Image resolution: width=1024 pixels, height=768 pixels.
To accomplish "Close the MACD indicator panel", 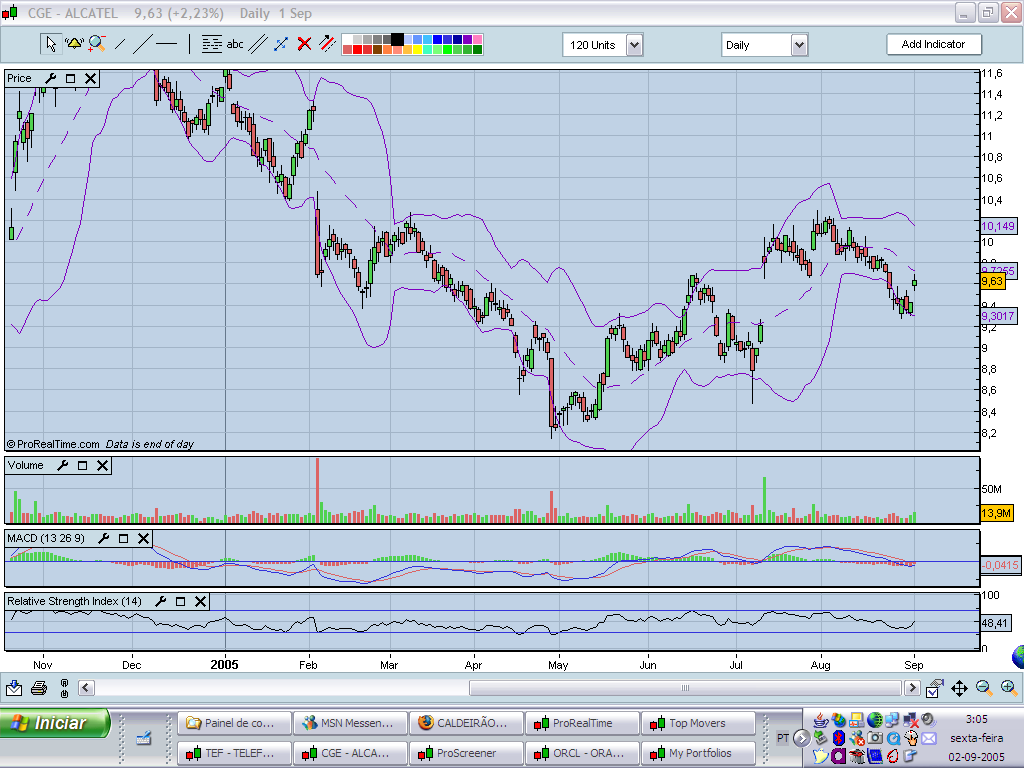I will click(x=144, y=538).
